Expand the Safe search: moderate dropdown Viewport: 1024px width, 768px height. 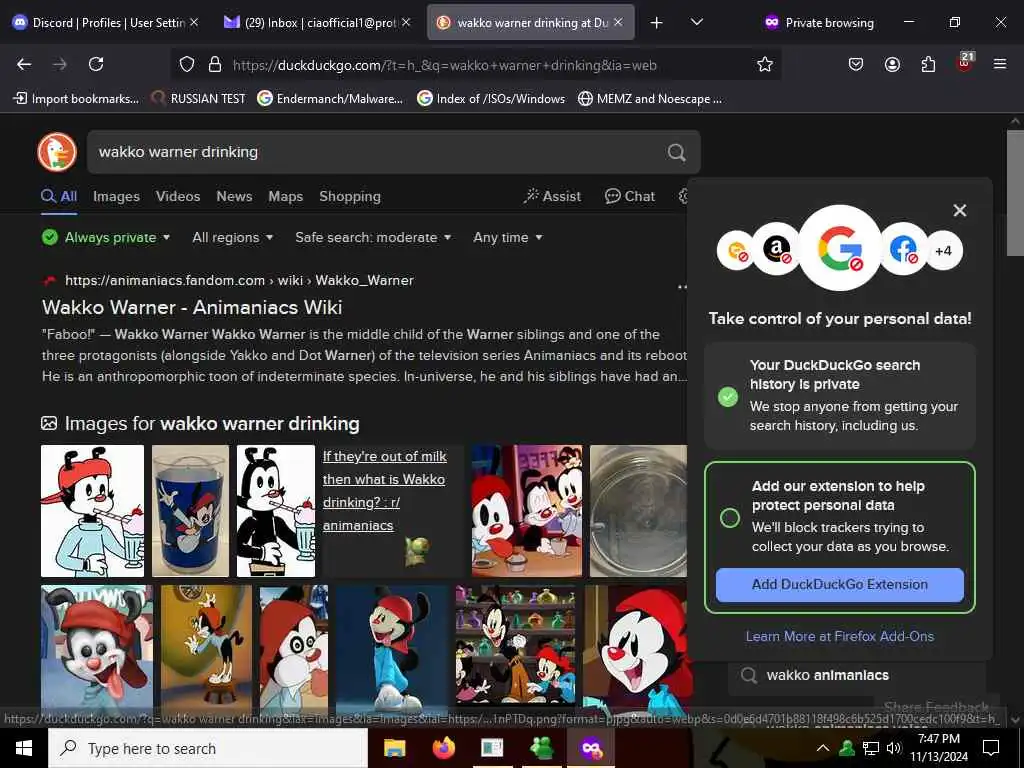click(373, 237)
